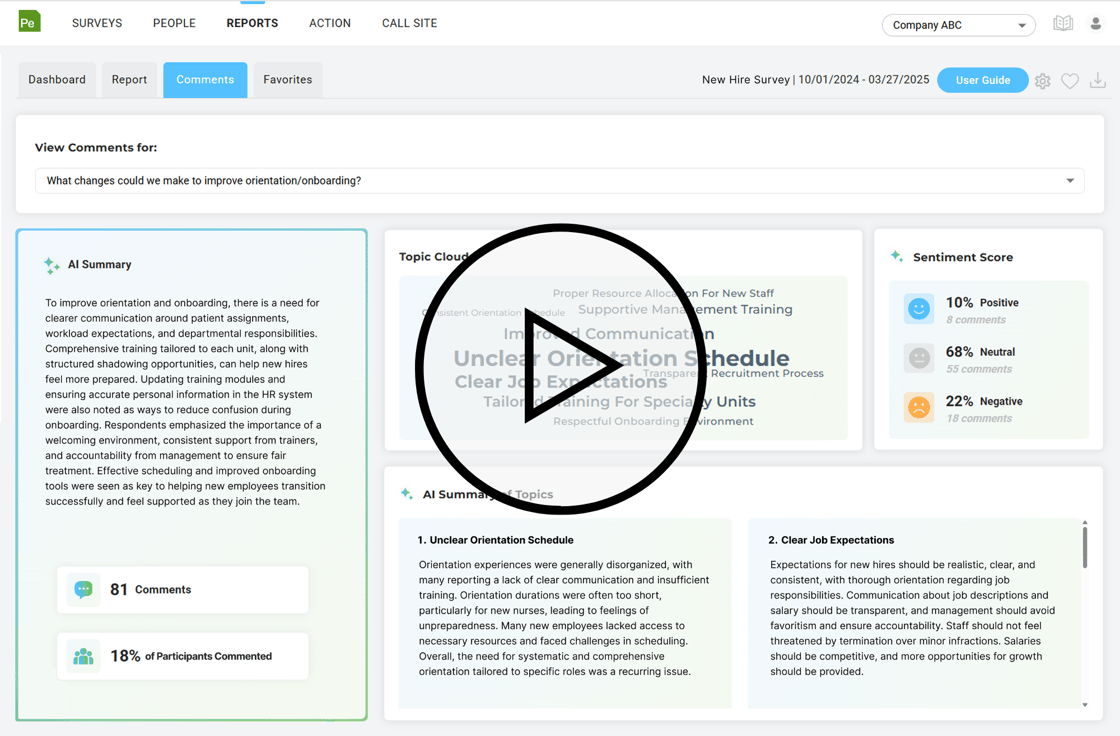Play the video overlay
The height and width of the screenshot is (736, 1120).
(561, 368)
